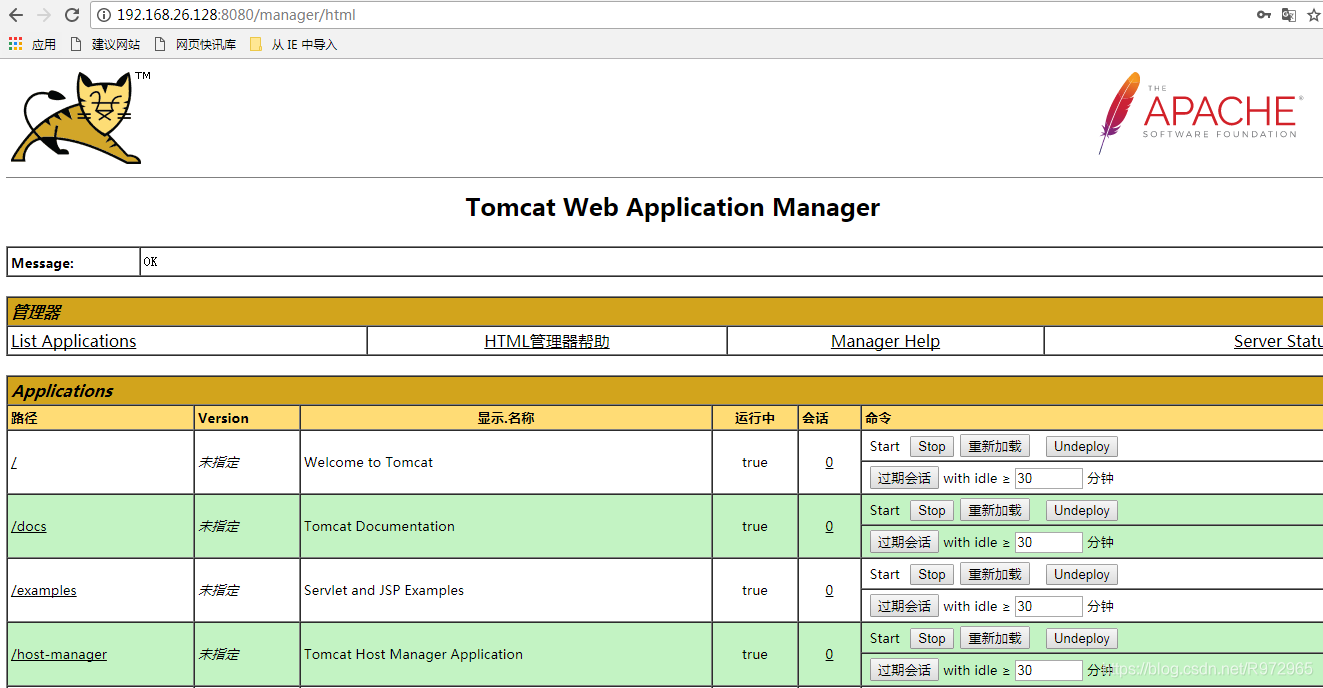The width and height of the screenshot is (1323, 688).
Task: Open the /examples application link
Action: click(44, 590)
